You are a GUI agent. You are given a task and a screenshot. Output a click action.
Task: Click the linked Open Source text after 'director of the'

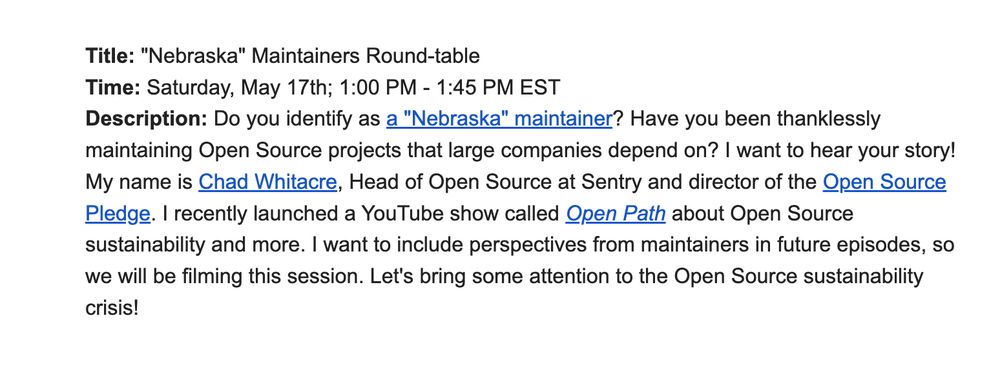[885, 182]
